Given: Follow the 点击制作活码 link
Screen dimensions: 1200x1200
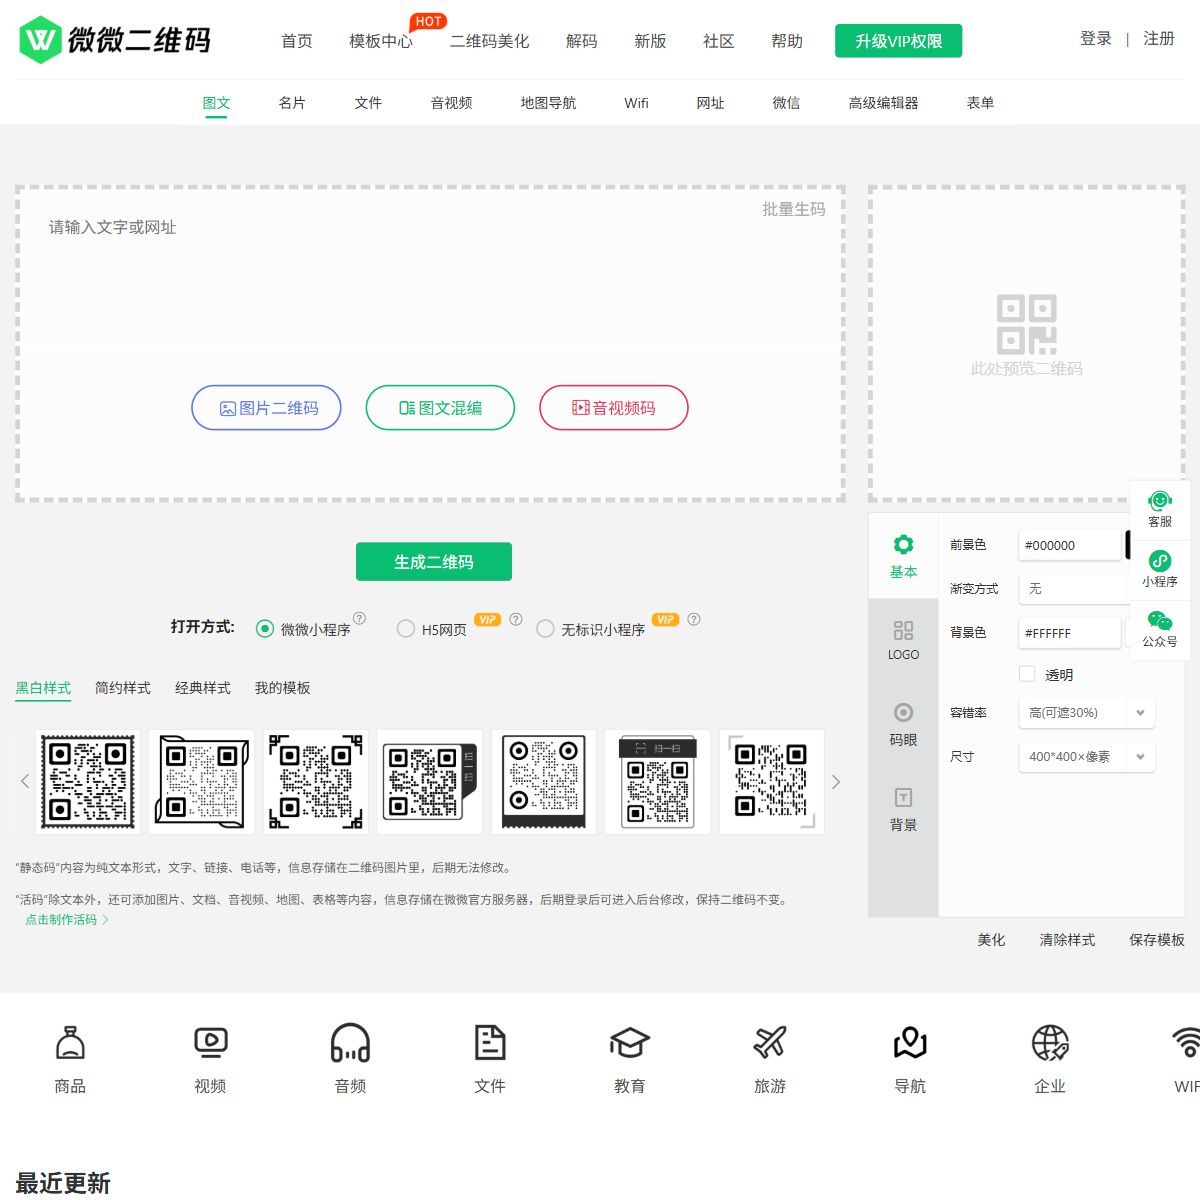Looking at the screenshot, I should point(66,920).
